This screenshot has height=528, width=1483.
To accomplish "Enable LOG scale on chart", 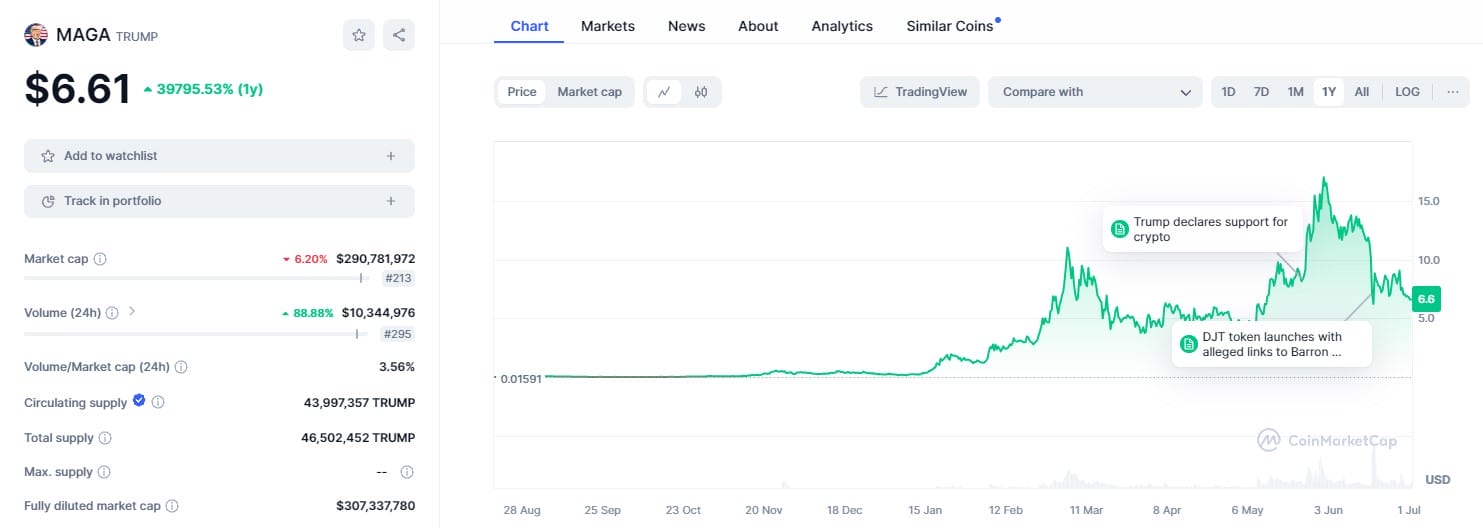I will (1407, 92).
